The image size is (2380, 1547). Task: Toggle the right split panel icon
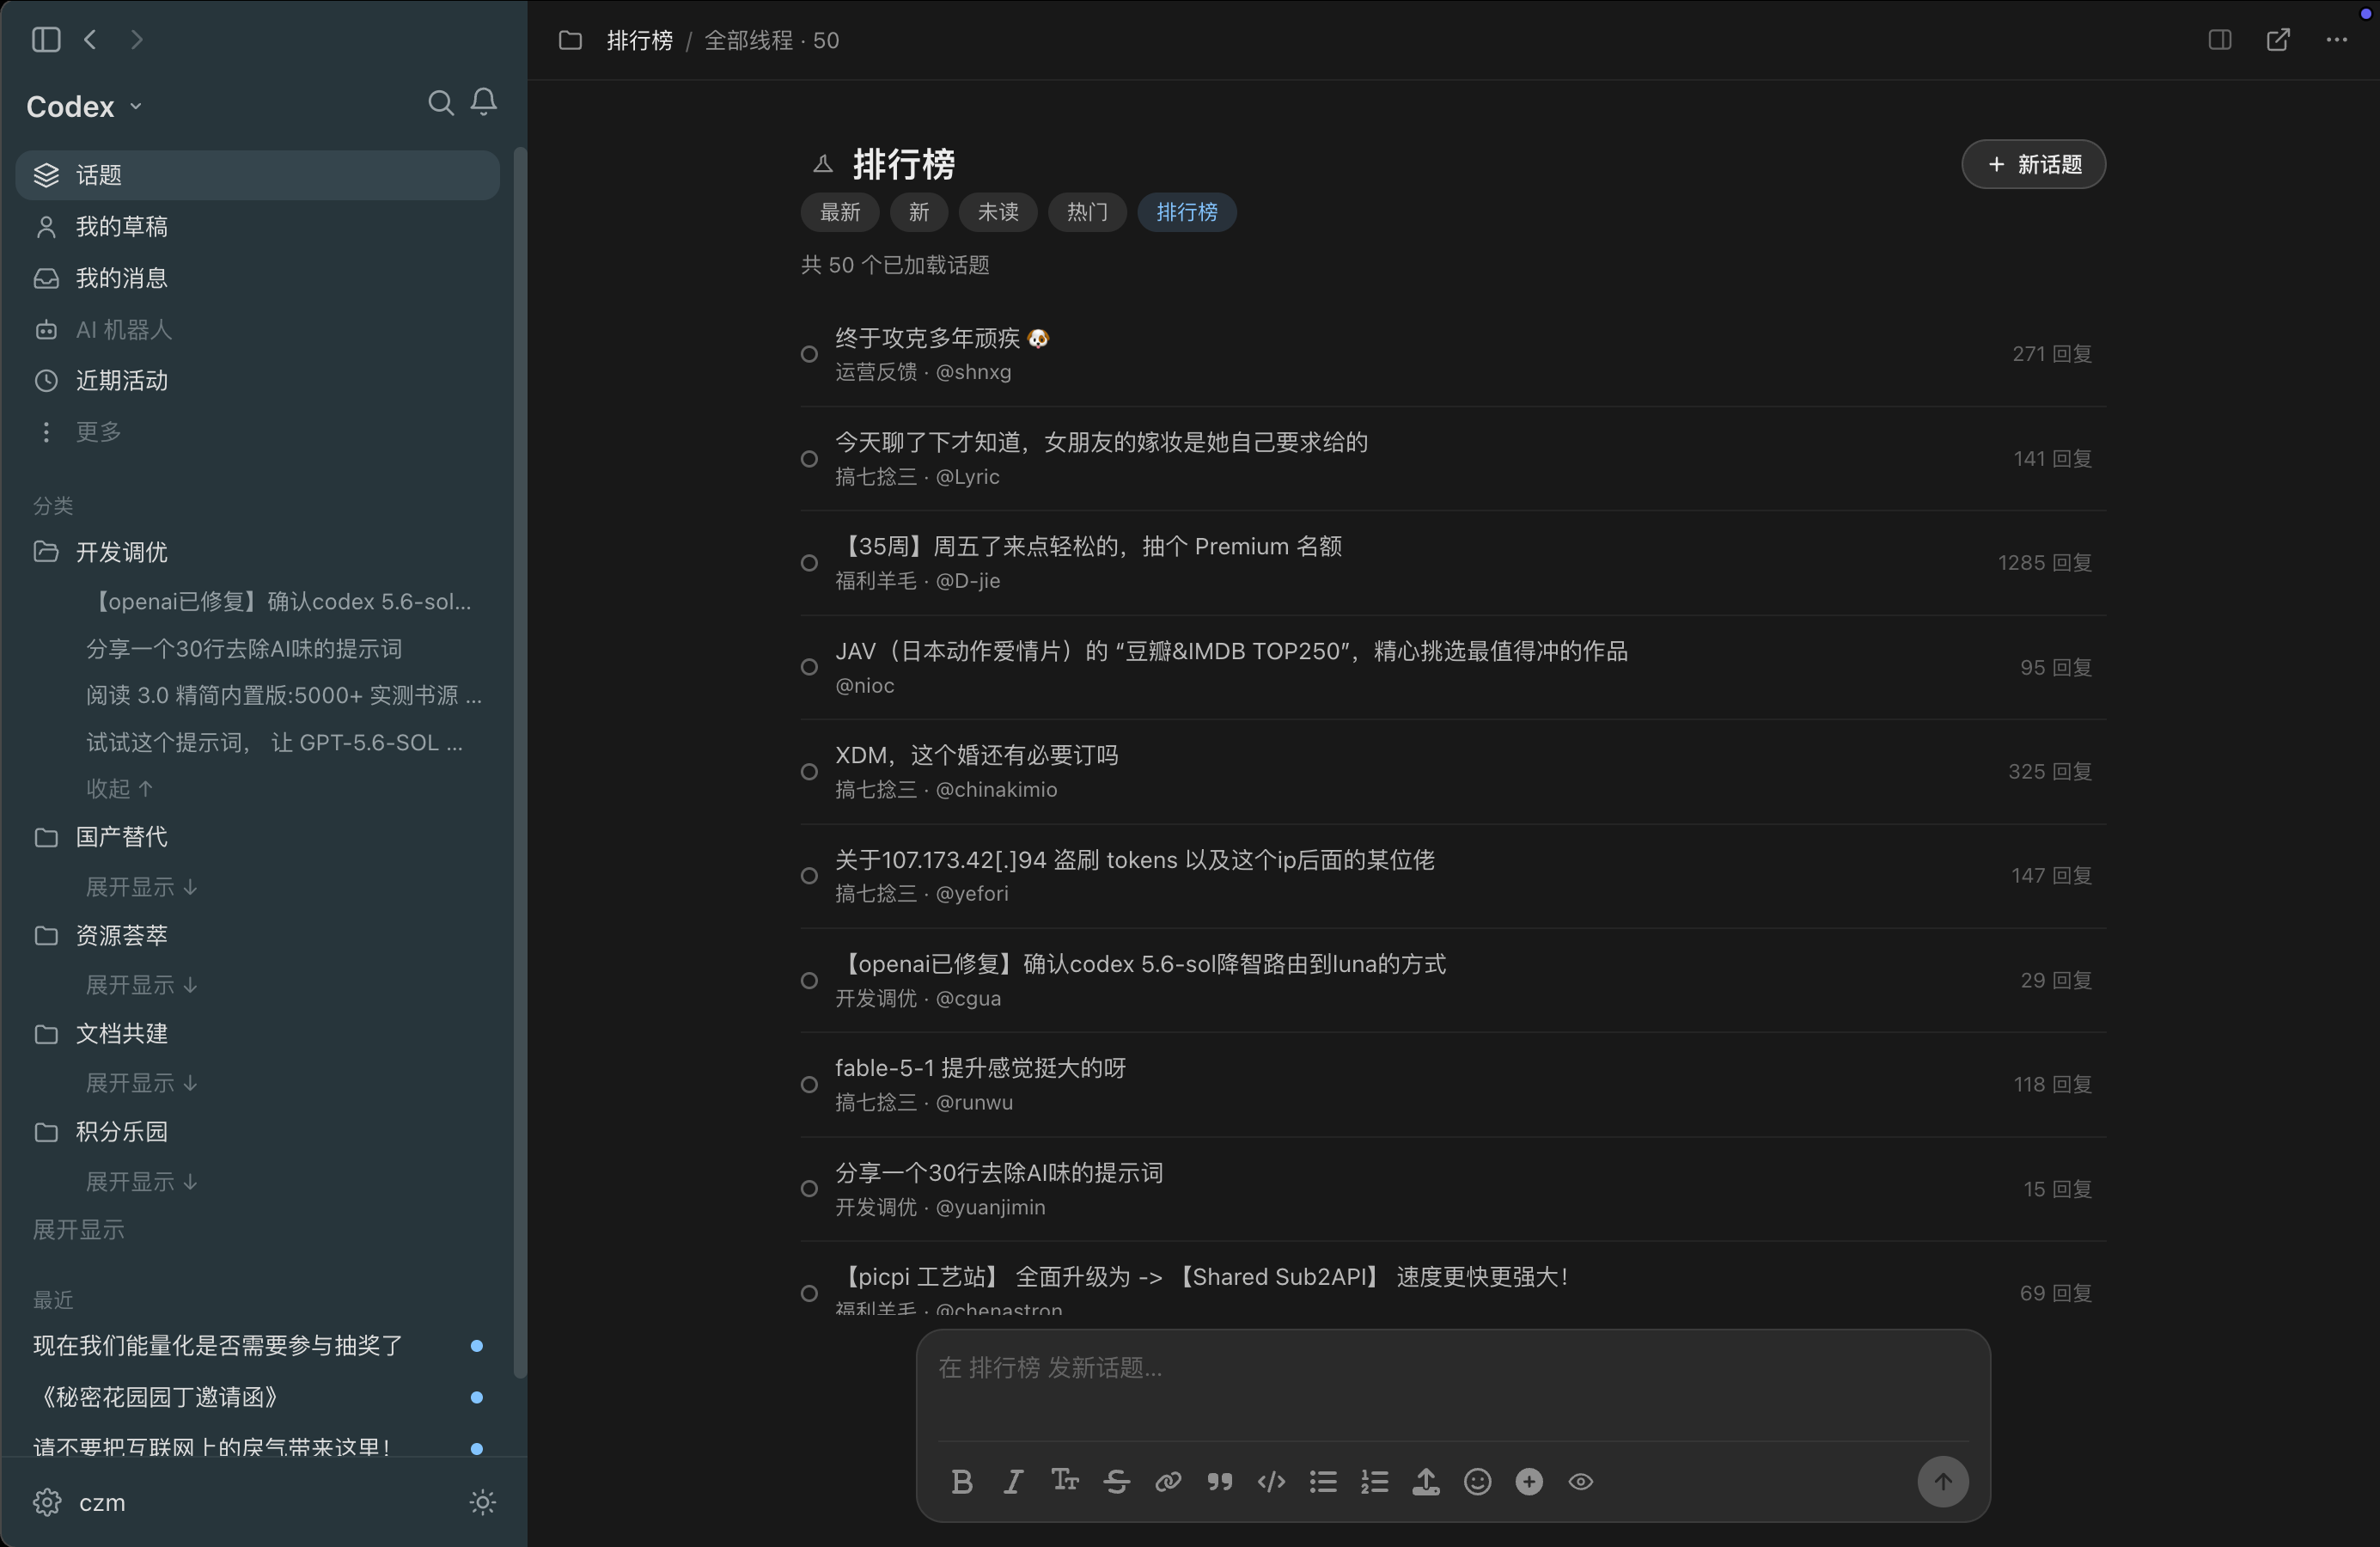click(x=2219, y=39)
